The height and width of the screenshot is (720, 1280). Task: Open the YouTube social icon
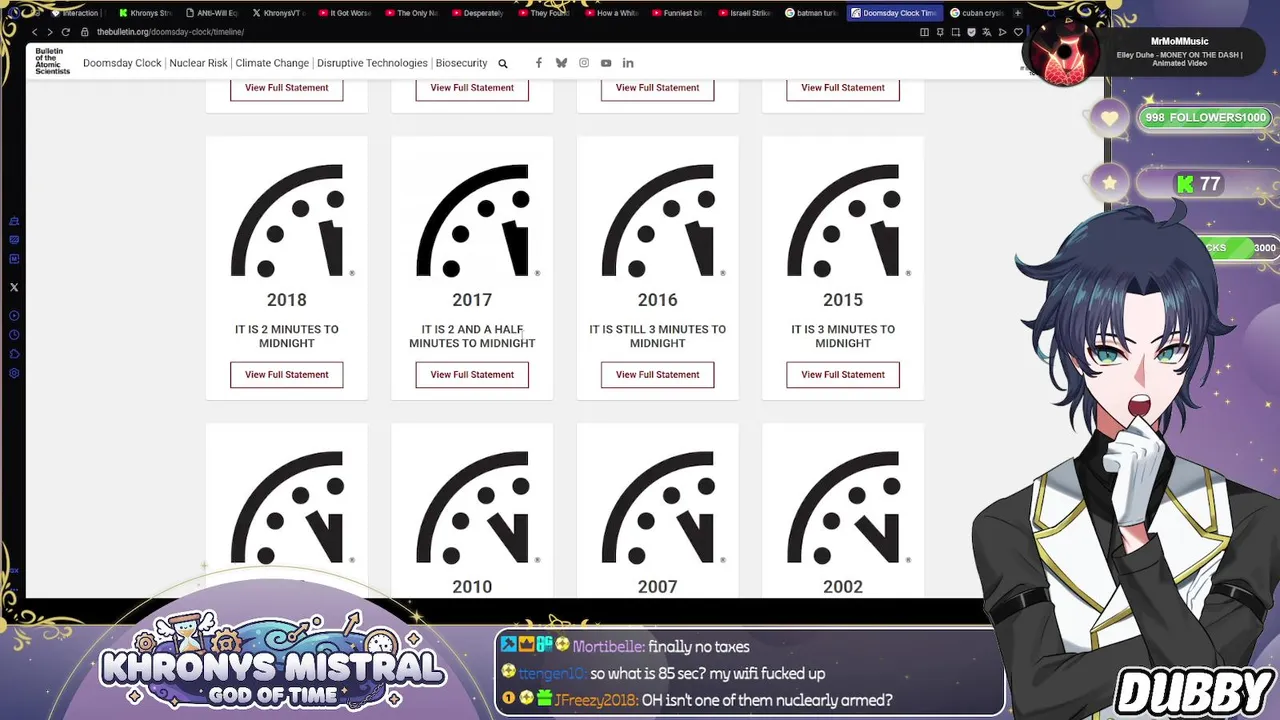606,63
